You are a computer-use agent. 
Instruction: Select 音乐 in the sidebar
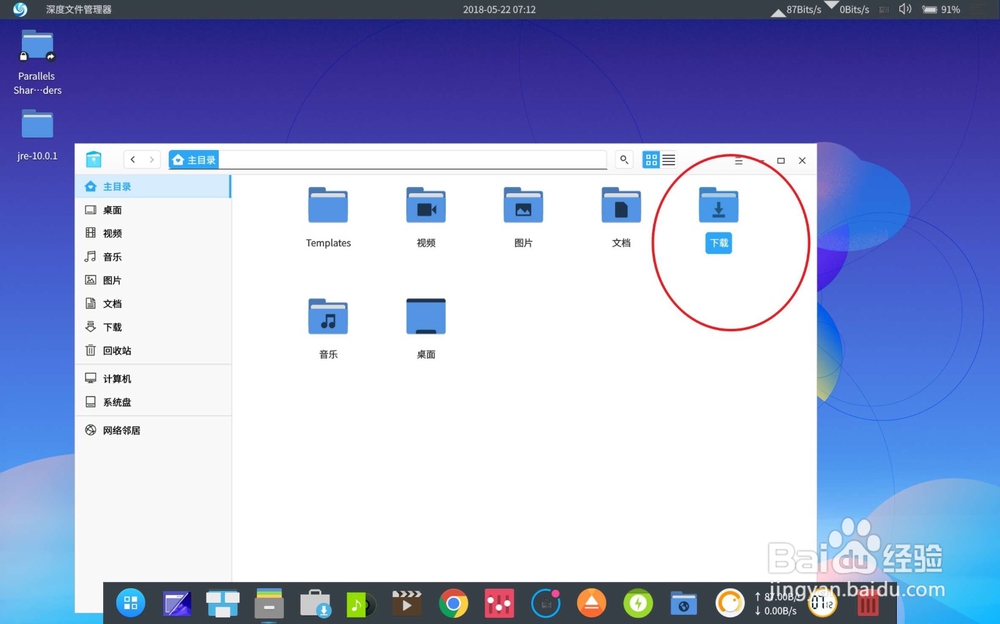[153, 256]
